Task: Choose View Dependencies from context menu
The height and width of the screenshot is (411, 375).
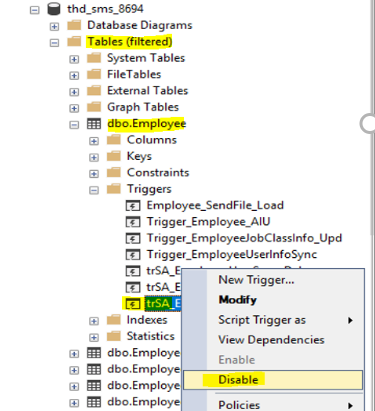Action: tap(273, 340)
